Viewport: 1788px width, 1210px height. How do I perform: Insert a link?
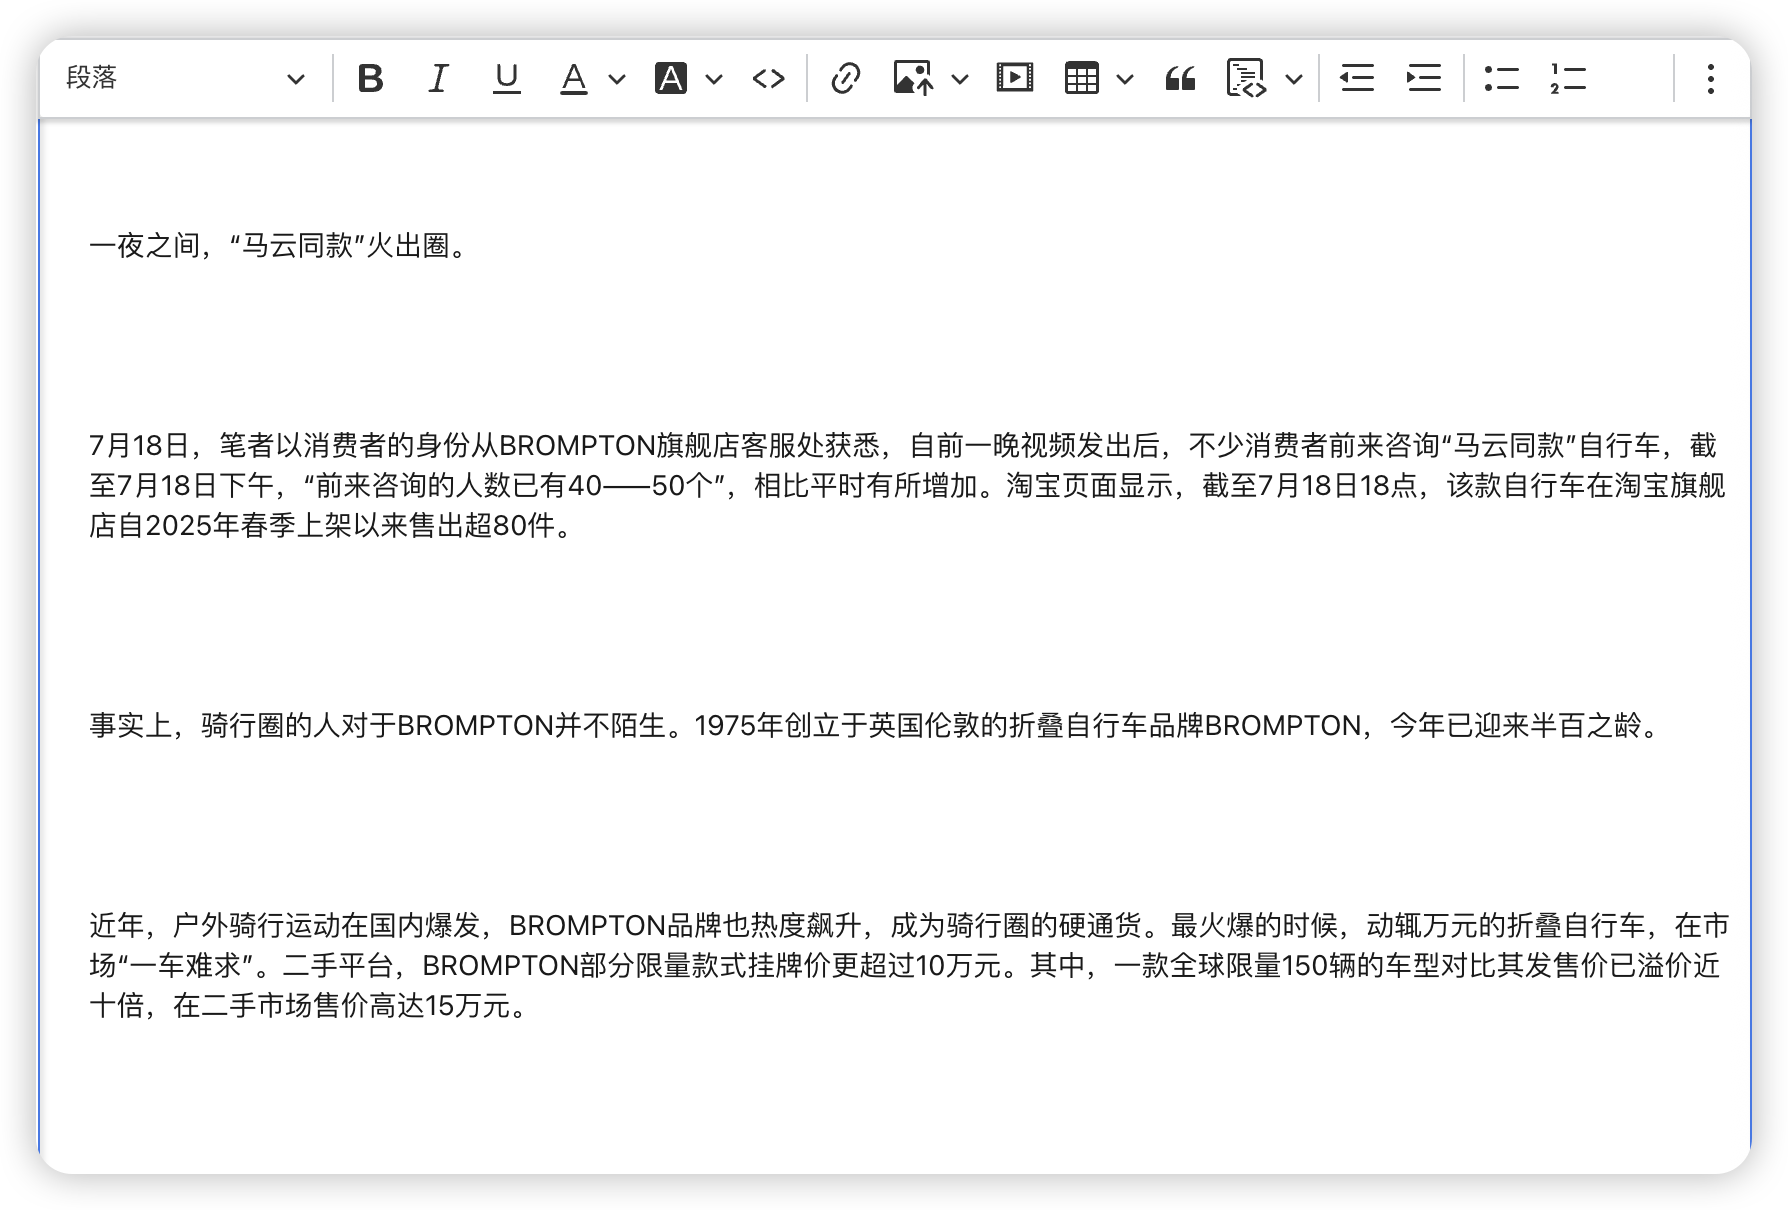846,78
